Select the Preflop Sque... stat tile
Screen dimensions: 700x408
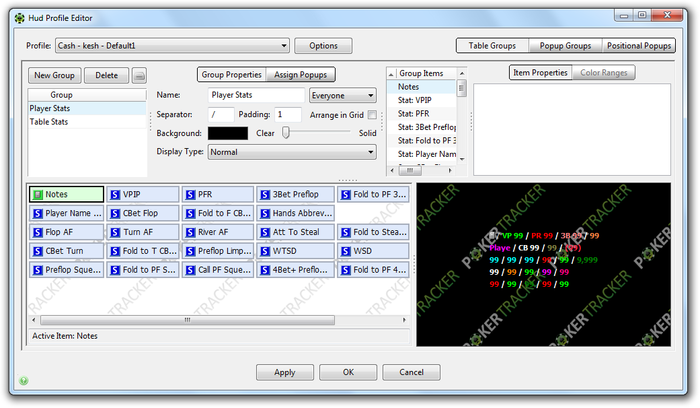(67, 270)
